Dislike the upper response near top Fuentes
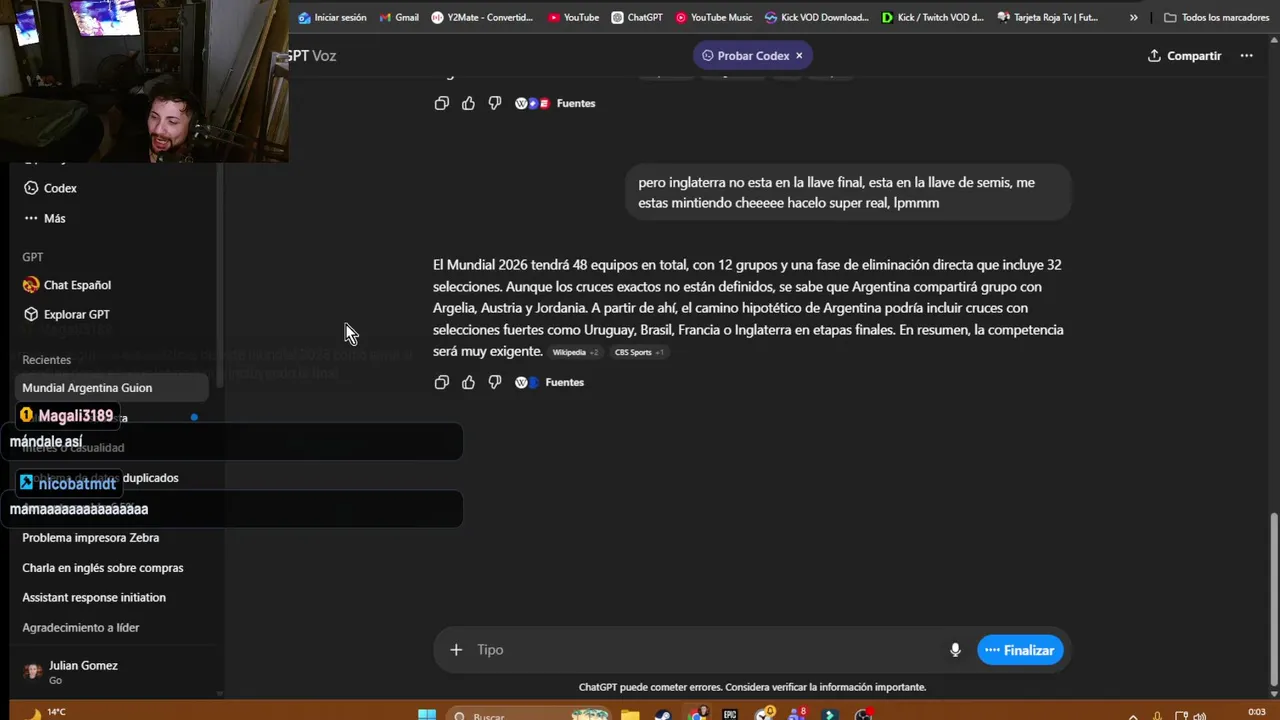The height and width of the screenshot is (720, 1280). point(494,103)
